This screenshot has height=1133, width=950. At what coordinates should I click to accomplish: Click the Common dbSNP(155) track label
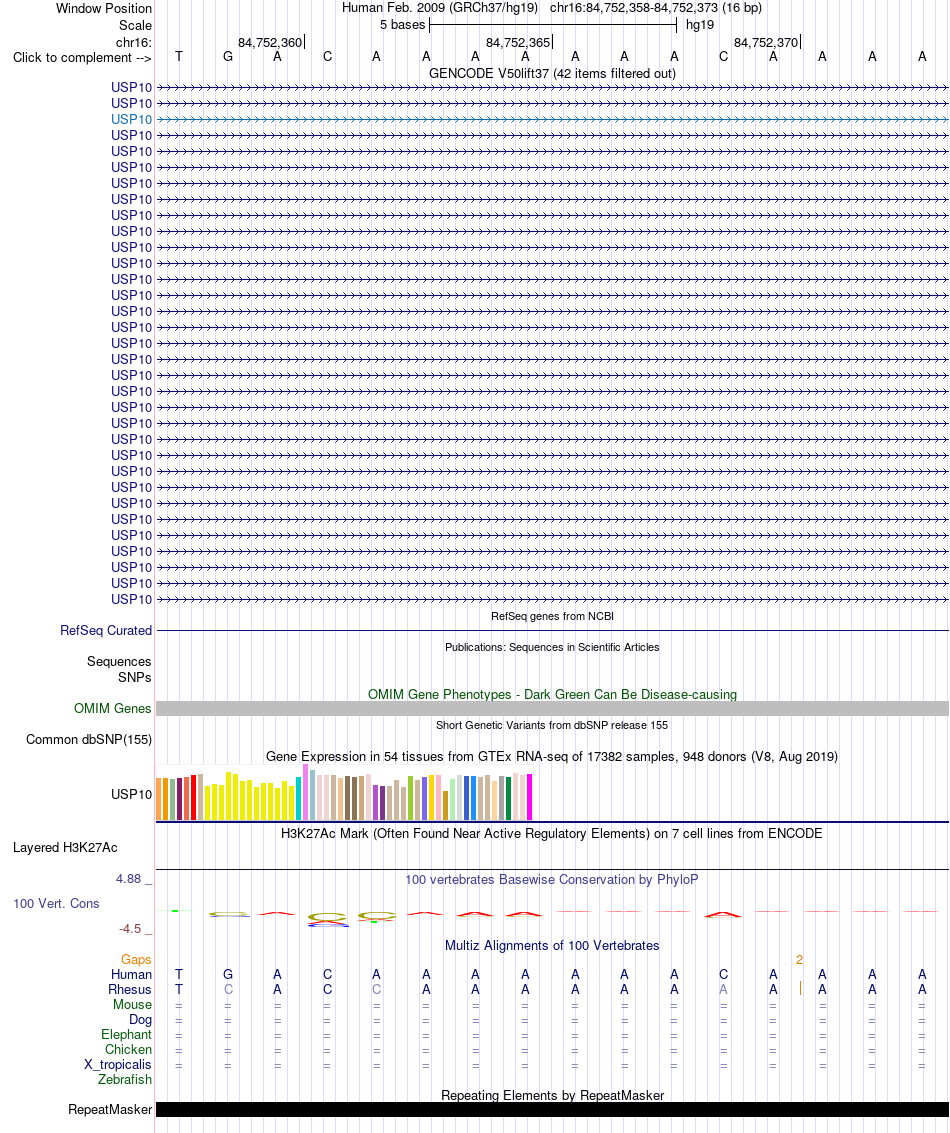coord(89,739)
